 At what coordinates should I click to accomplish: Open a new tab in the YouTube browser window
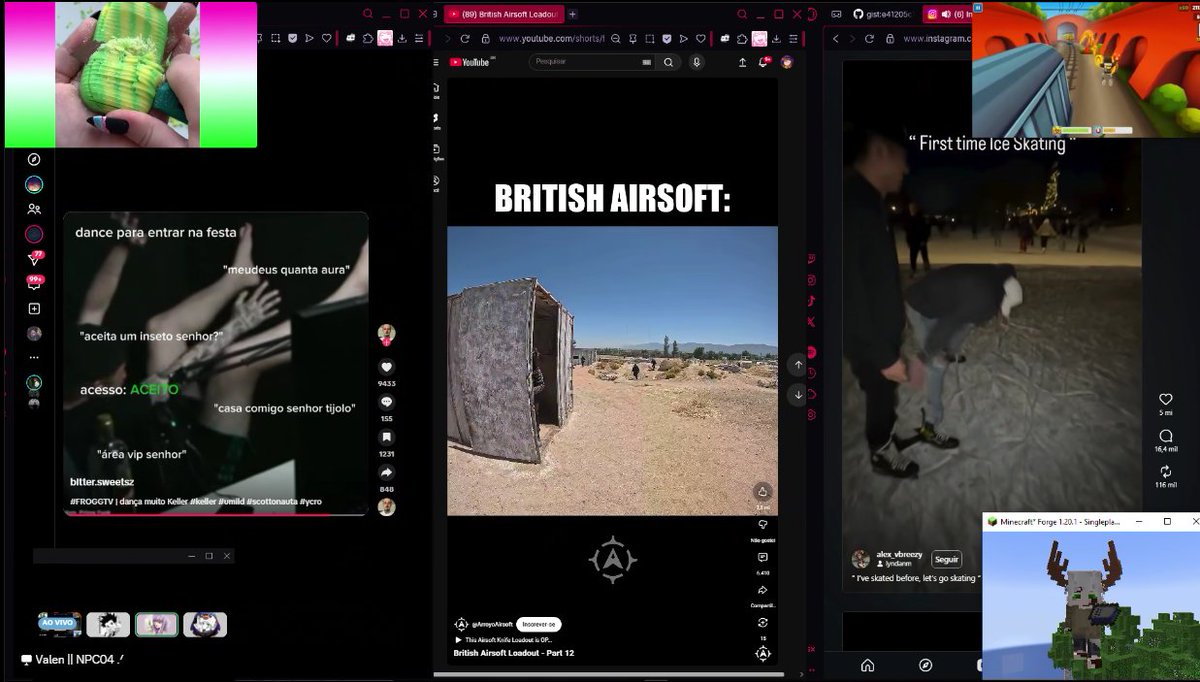point(572,14)
